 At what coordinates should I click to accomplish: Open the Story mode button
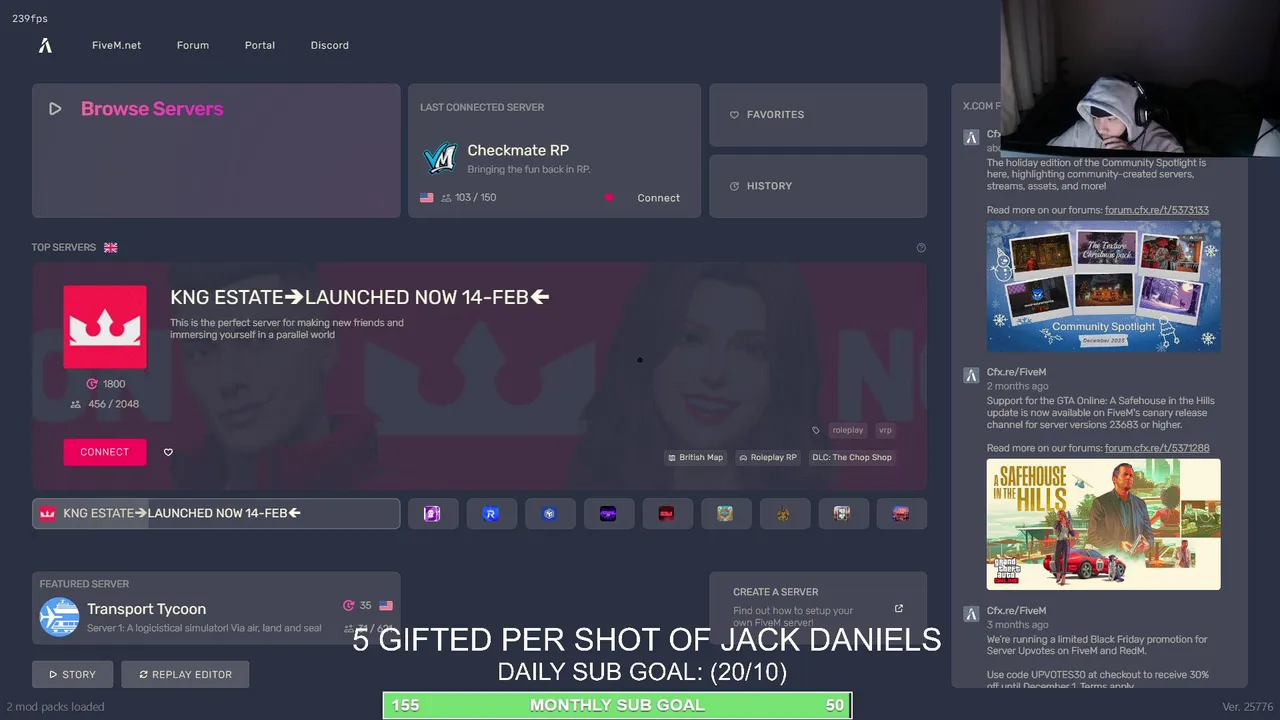point(72,674)
